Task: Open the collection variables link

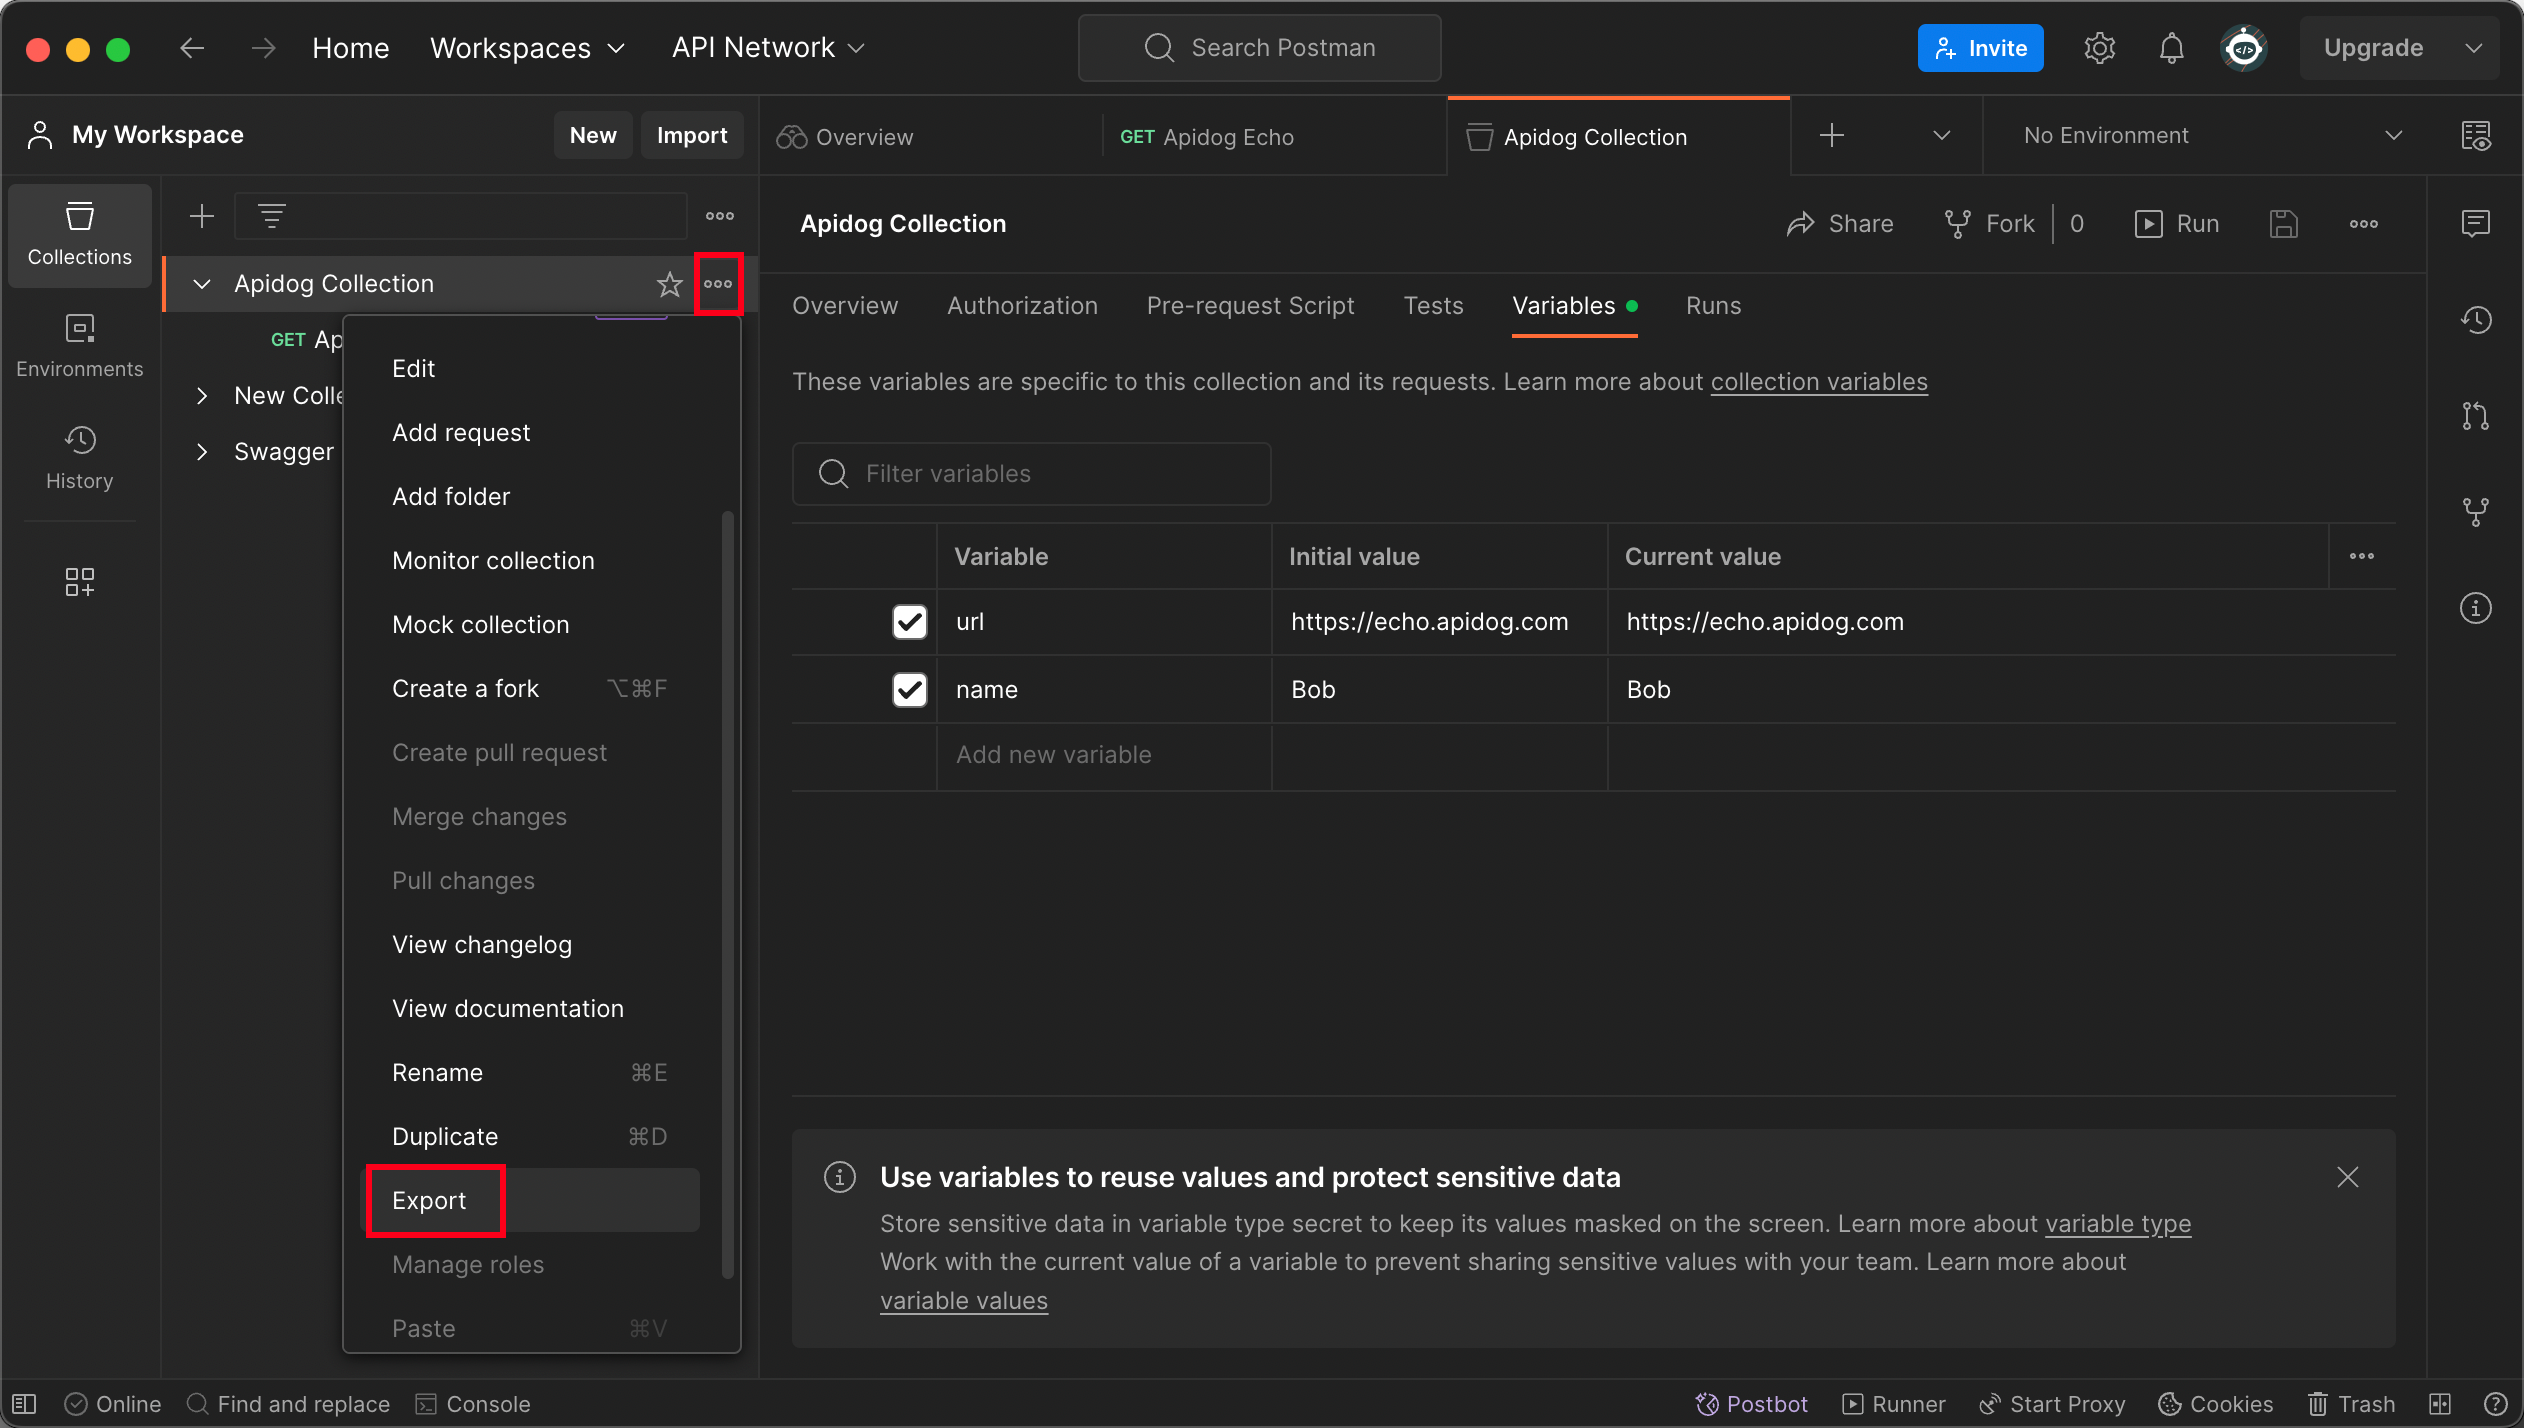Action: click(1818, 382)
